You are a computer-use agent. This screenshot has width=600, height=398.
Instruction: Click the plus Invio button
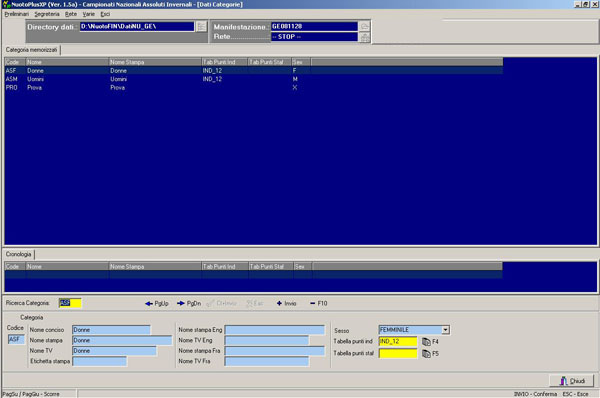pyautogui.click(x=287, y=303)
